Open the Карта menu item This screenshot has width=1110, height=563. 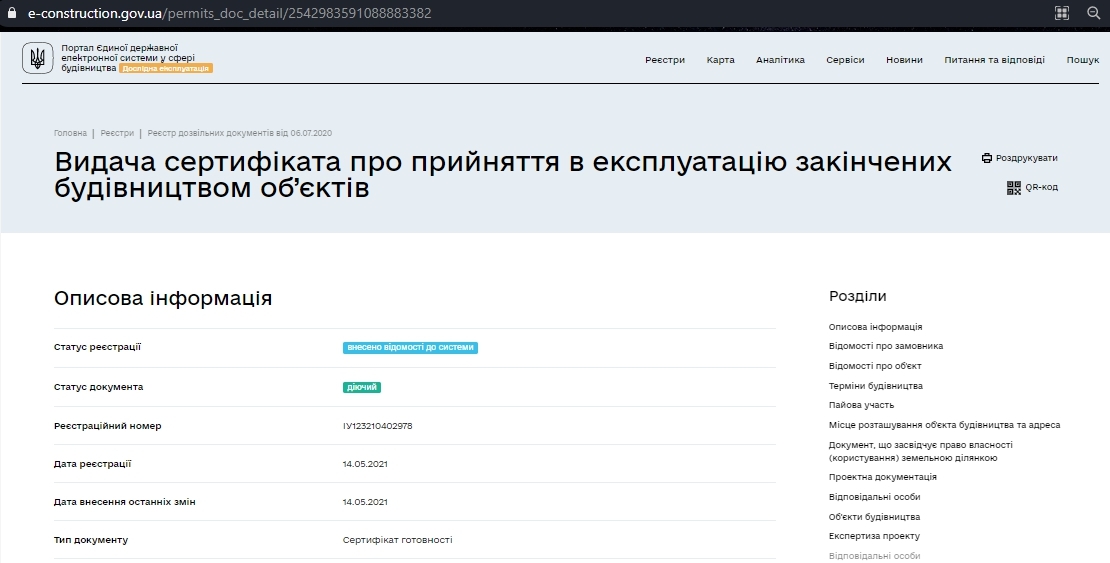coord(720,60)
